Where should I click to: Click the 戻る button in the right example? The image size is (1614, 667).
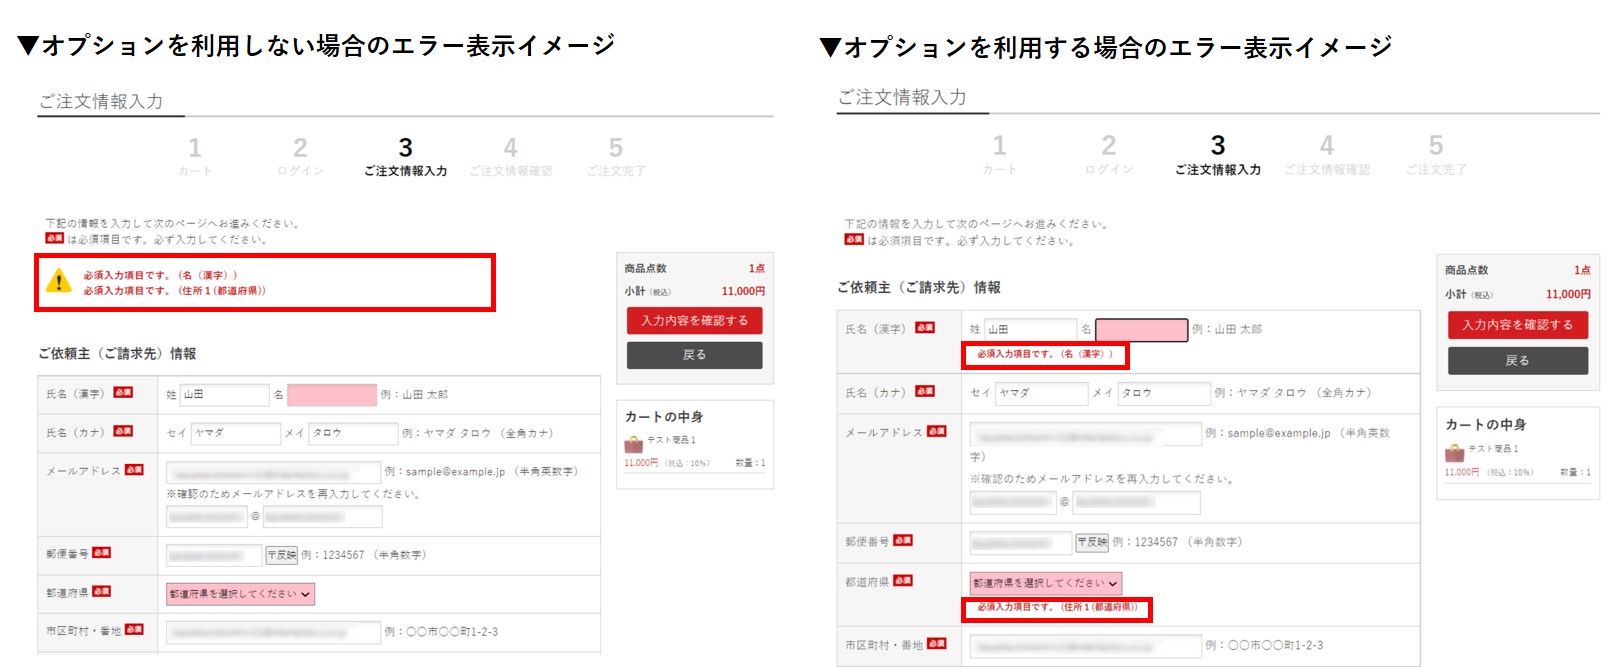(x=1517, y=361)
